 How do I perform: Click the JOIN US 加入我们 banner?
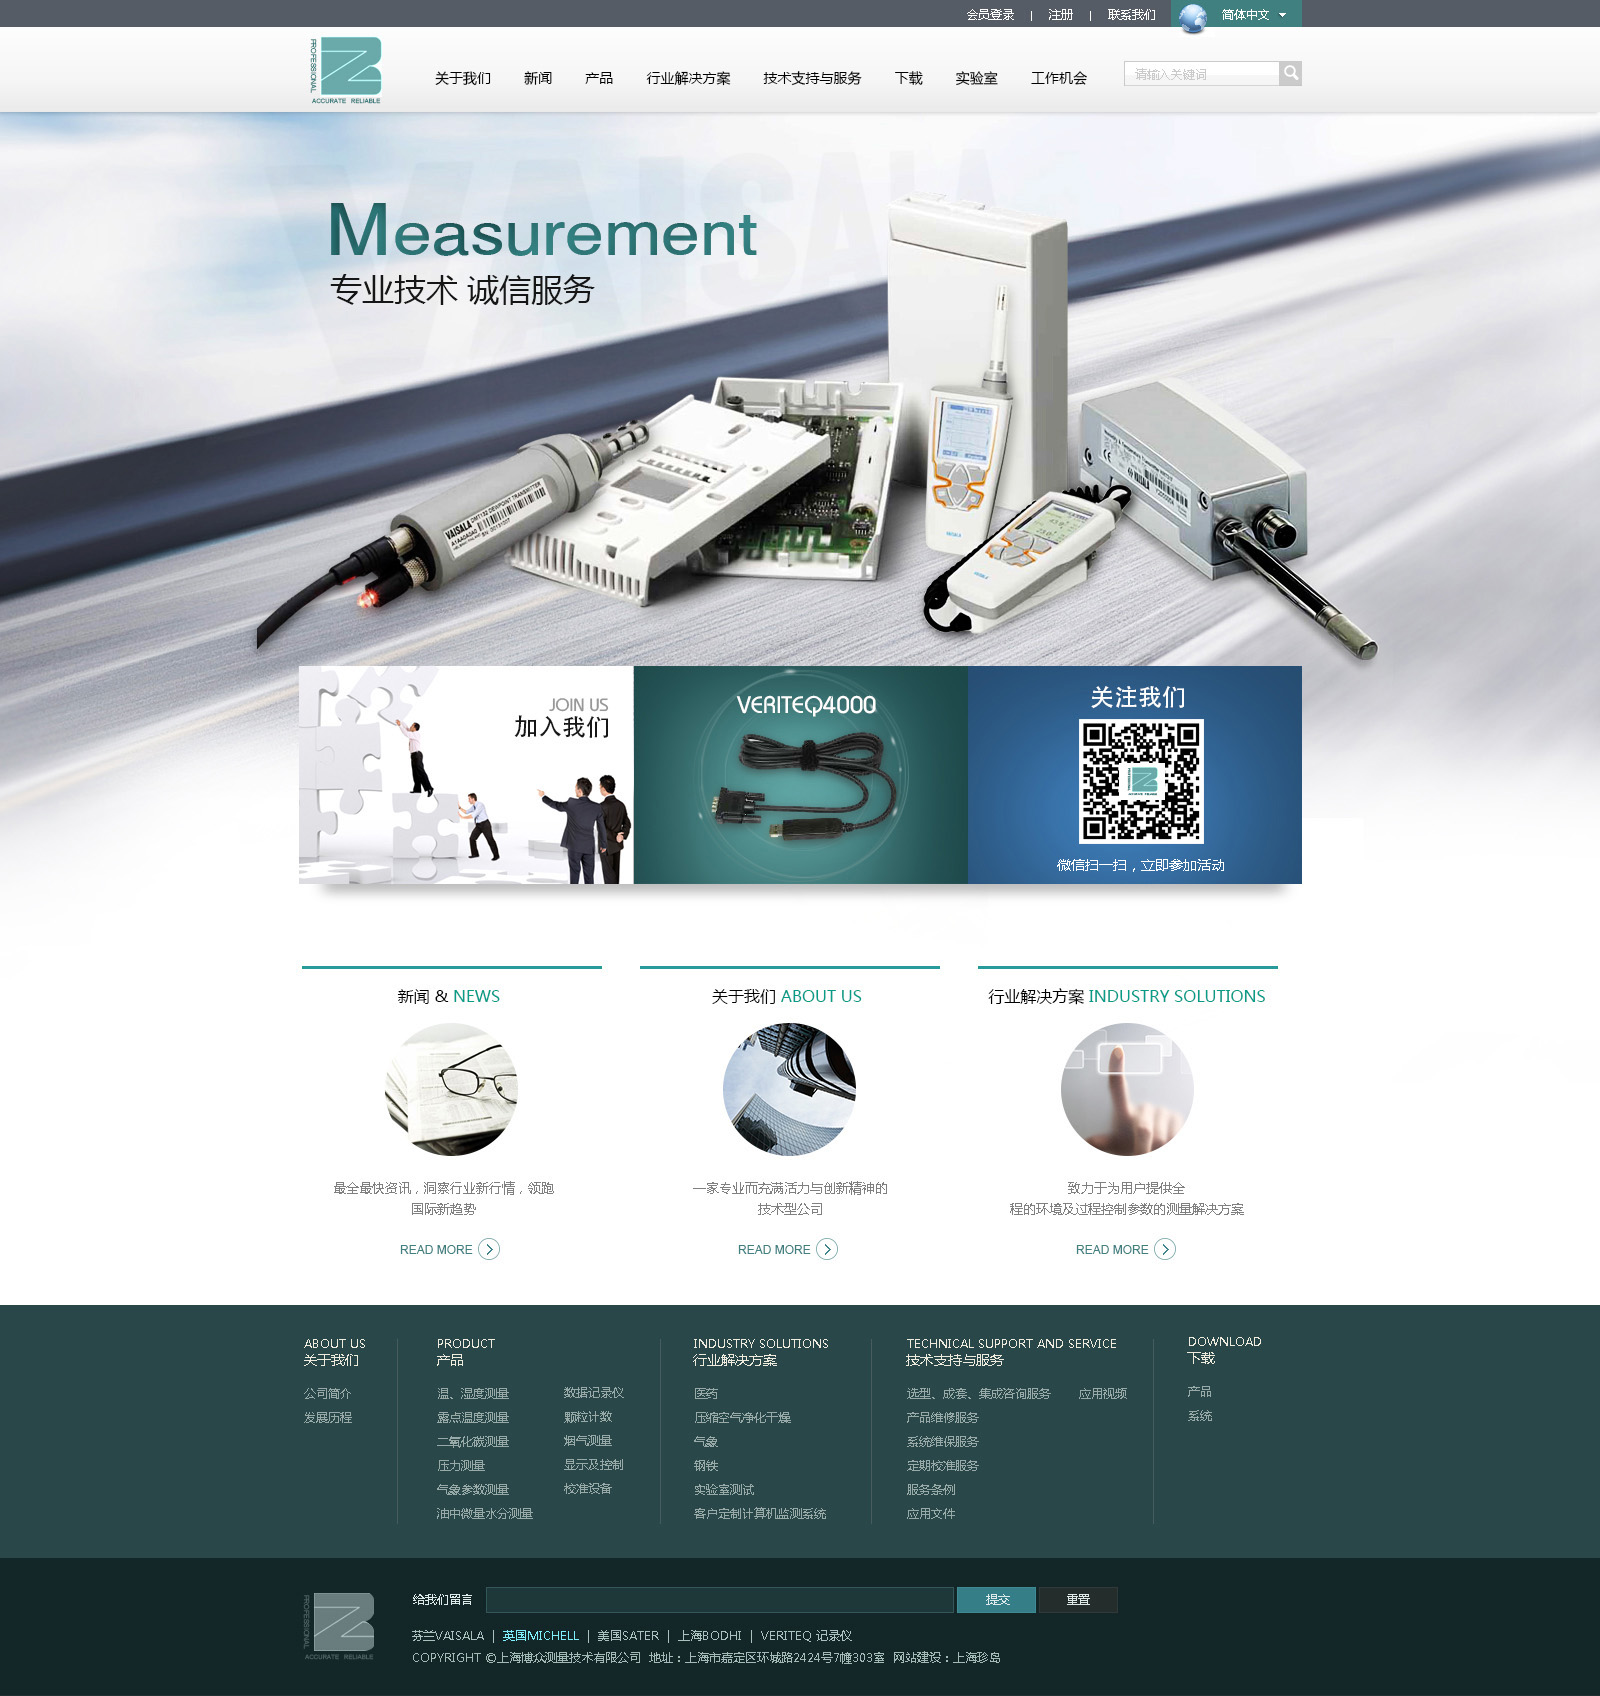coord(466,775)
